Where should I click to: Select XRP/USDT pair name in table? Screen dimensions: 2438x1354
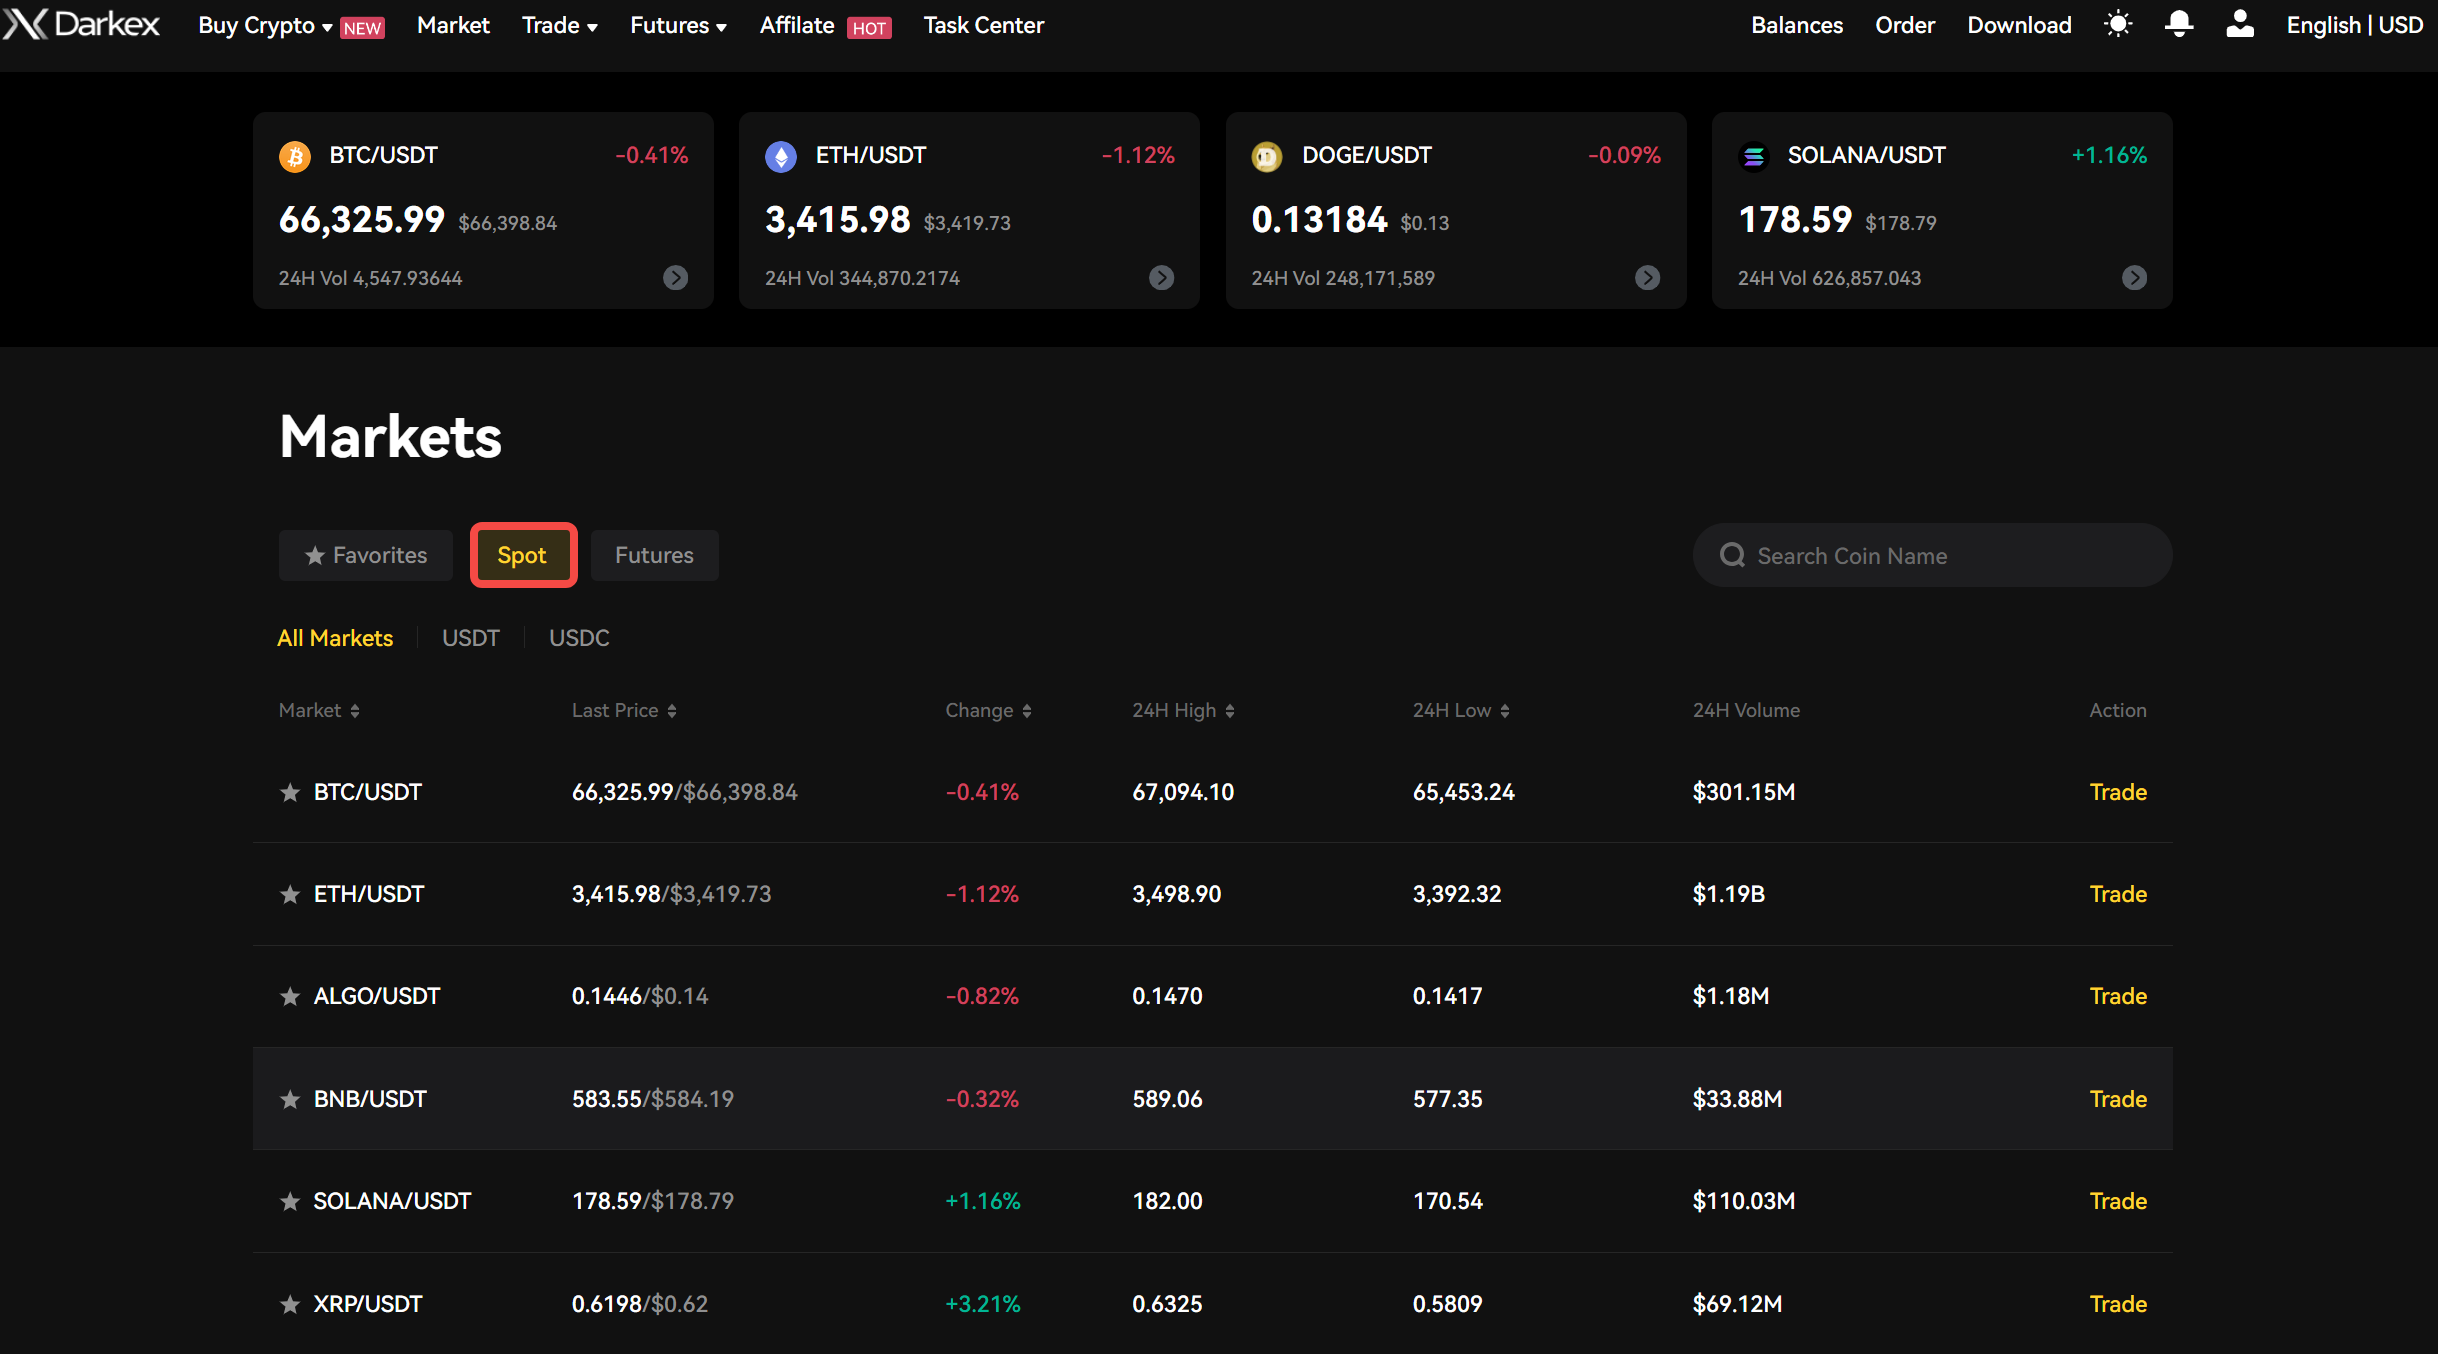point(368,1304)
